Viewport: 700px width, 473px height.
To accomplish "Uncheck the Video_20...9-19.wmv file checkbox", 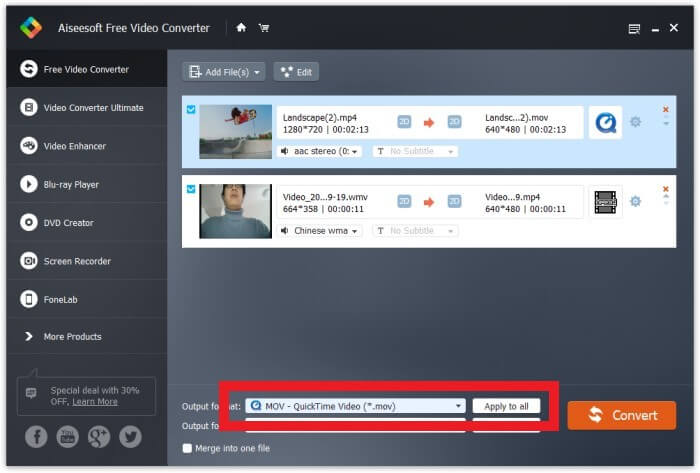I will [191, 189].
